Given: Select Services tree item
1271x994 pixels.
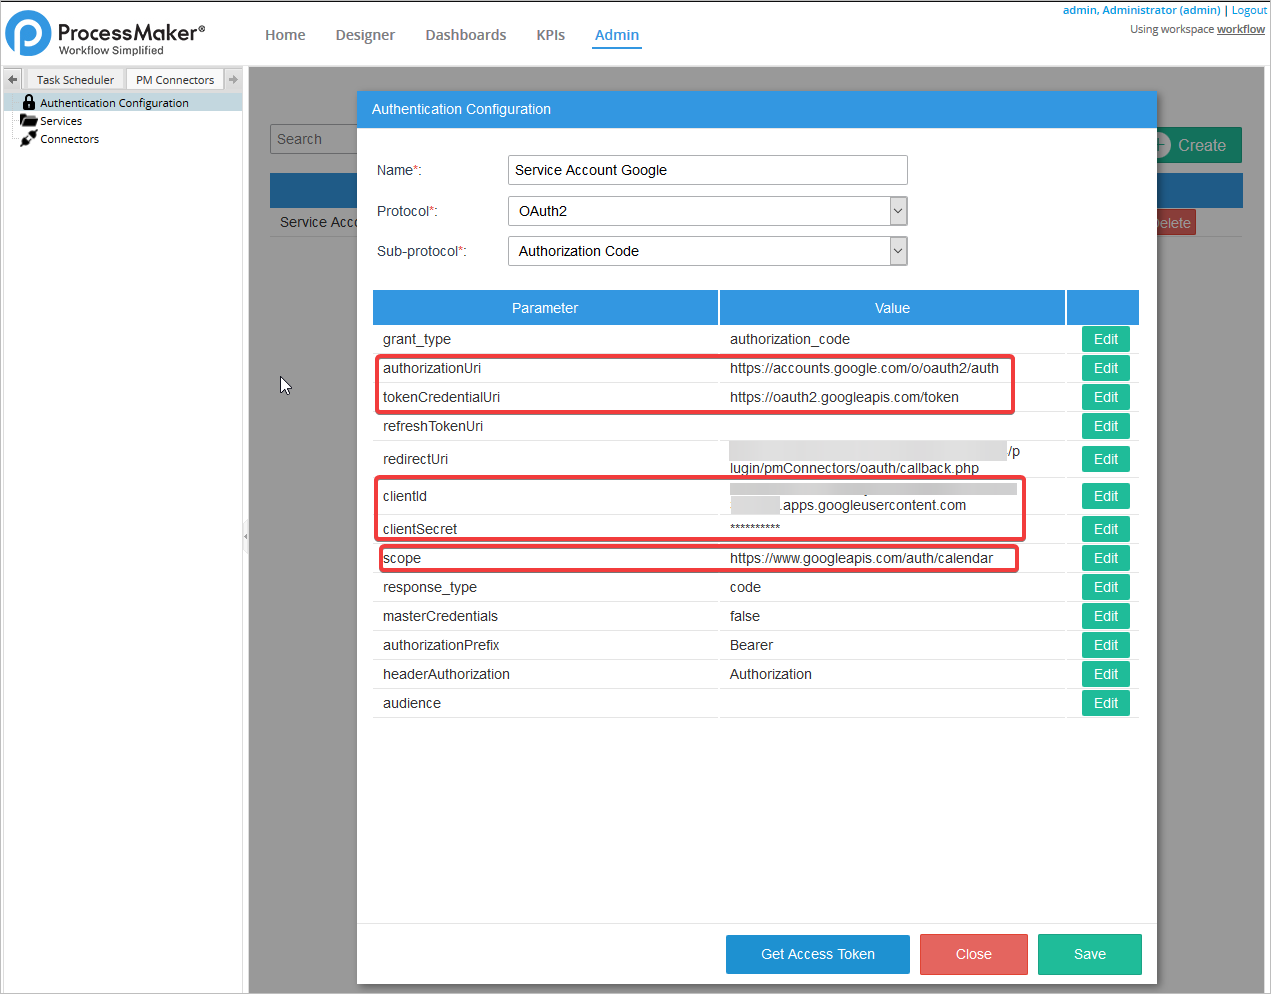Looking at the screenshot, I should (x=61, y=120).
